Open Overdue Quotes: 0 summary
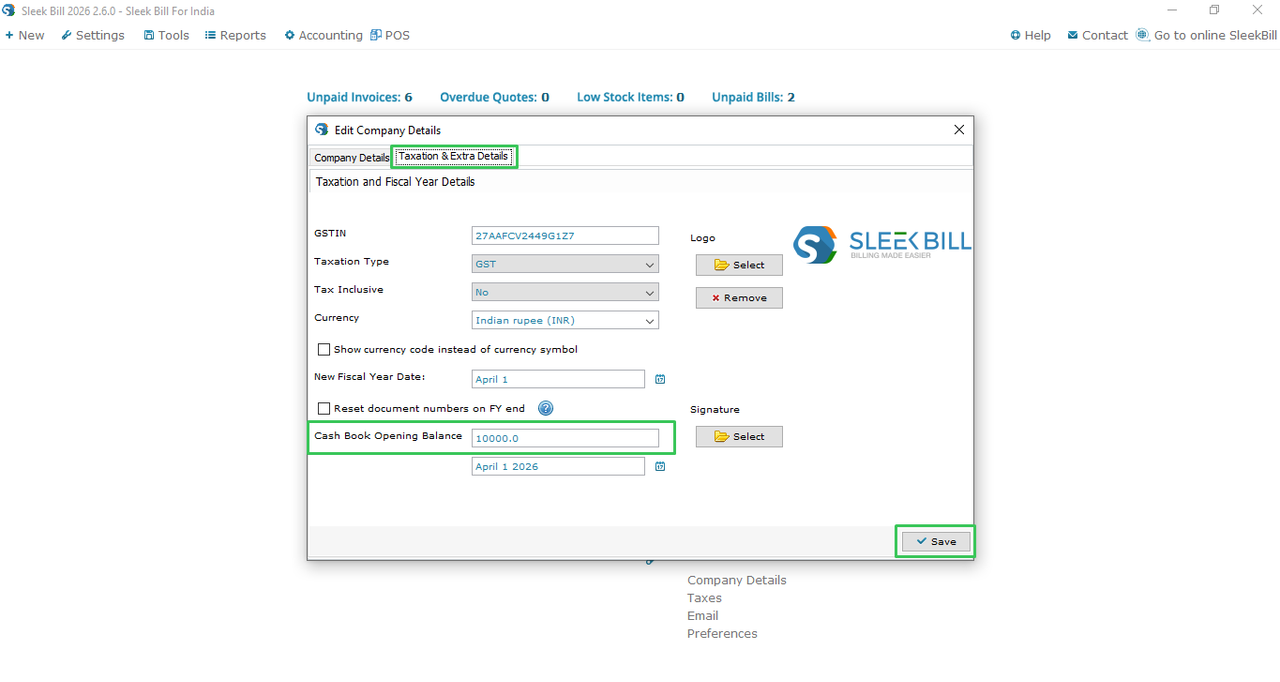1280x682 pixels. [495, 97]
